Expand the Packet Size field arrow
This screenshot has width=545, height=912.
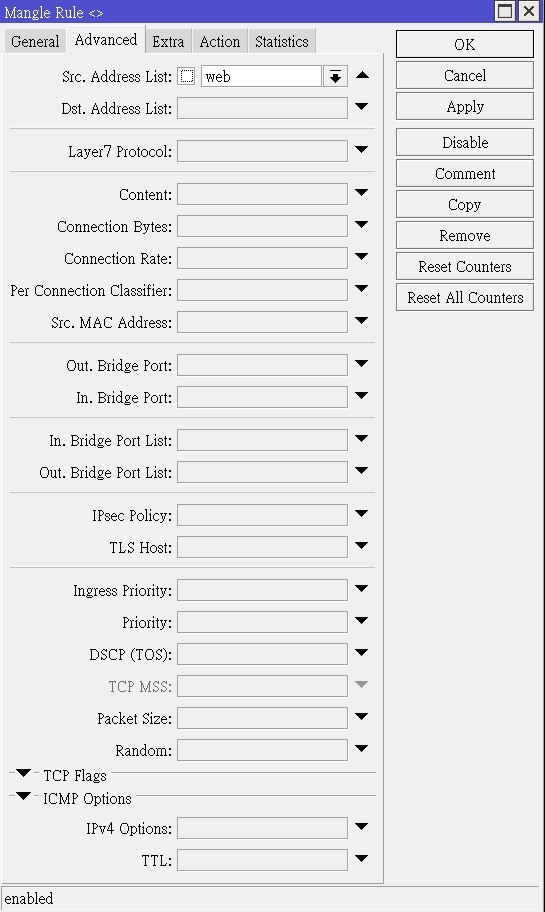coord(361,717)
